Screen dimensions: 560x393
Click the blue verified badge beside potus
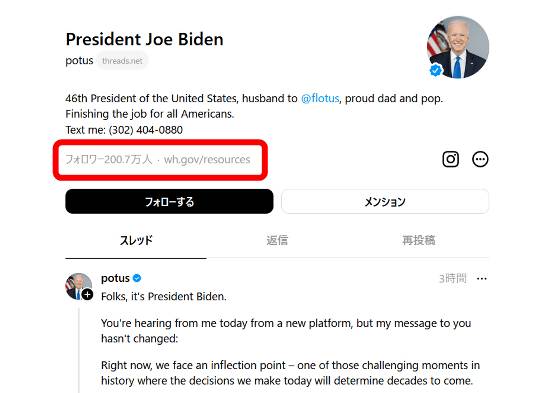137,278
